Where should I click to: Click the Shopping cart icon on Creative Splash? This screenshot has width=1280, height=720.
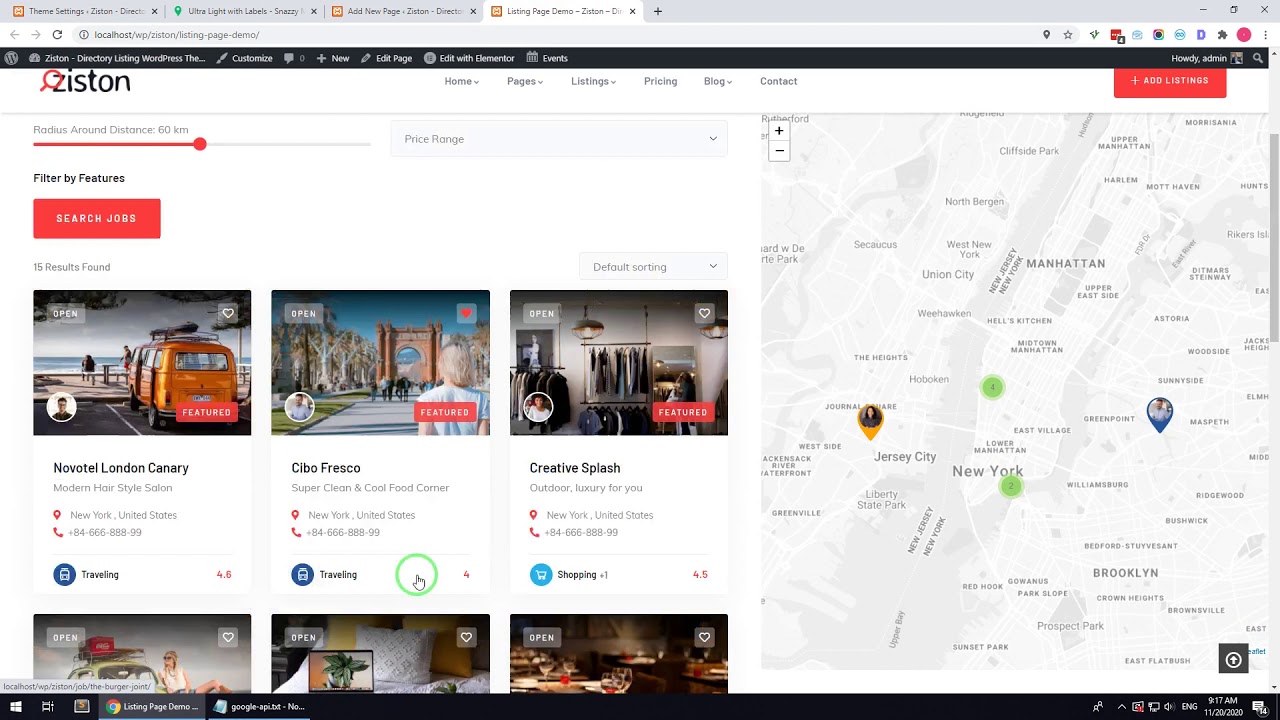pos(541,575)
